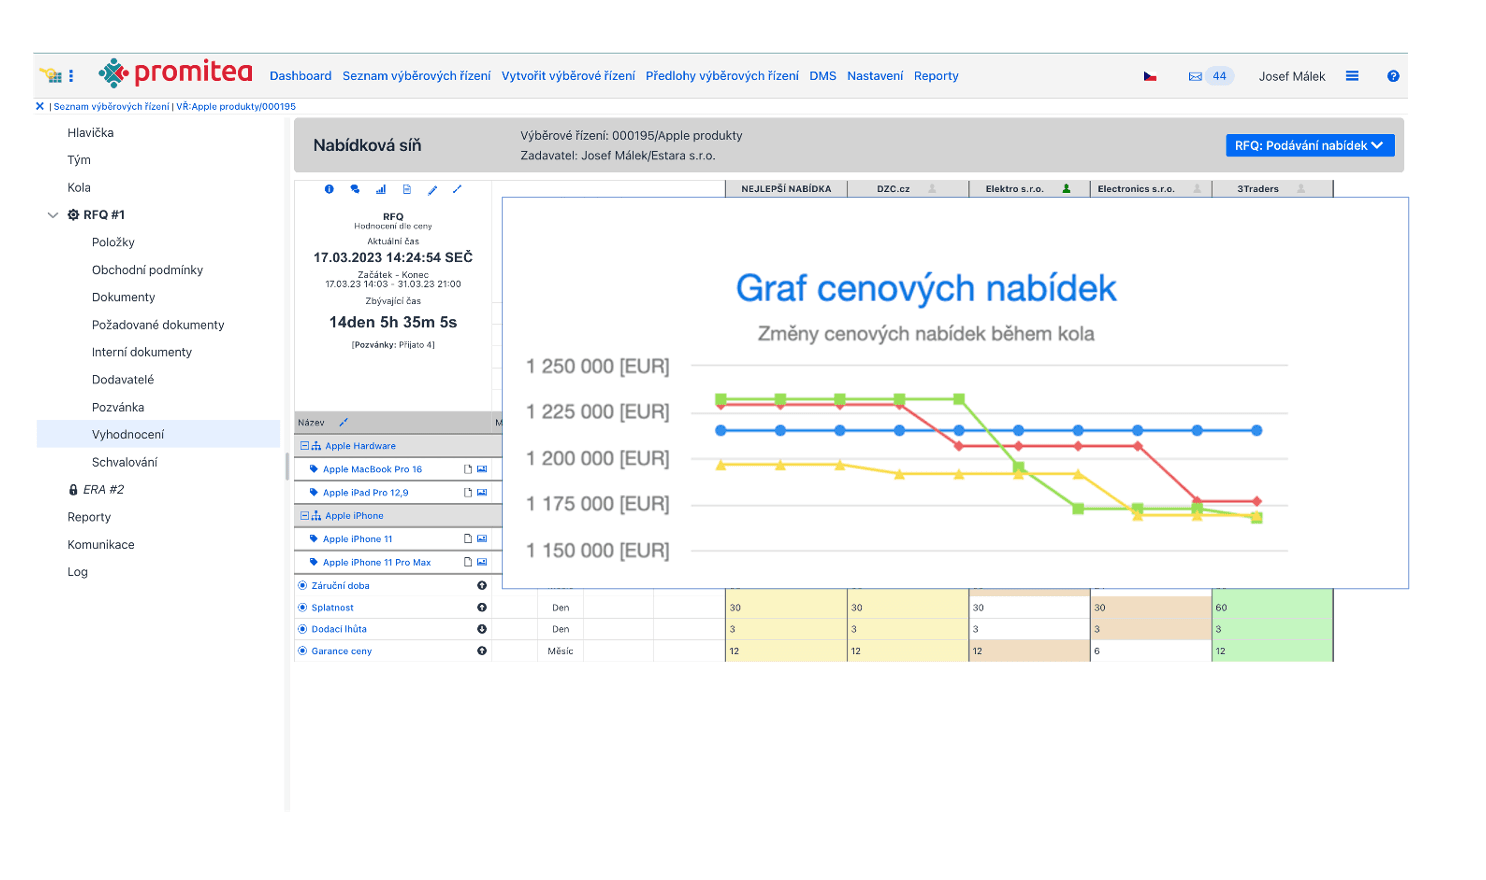The width and height of the screenshot is (1486, 880).
Task: Show the bar chart icon in the RFQ panel
Action: tap(381, 189)
